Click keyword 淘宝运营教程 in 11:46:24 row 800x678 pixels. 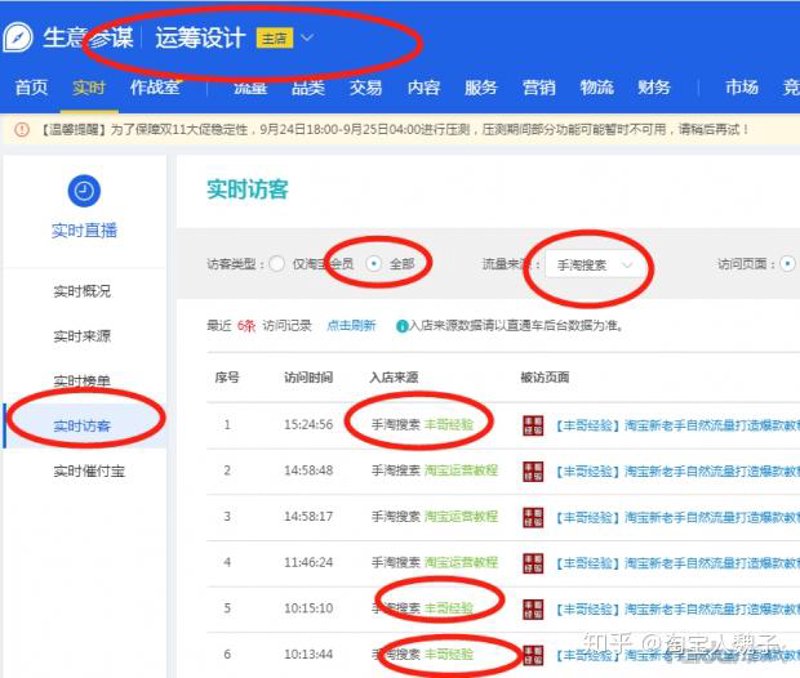[461, 562]
